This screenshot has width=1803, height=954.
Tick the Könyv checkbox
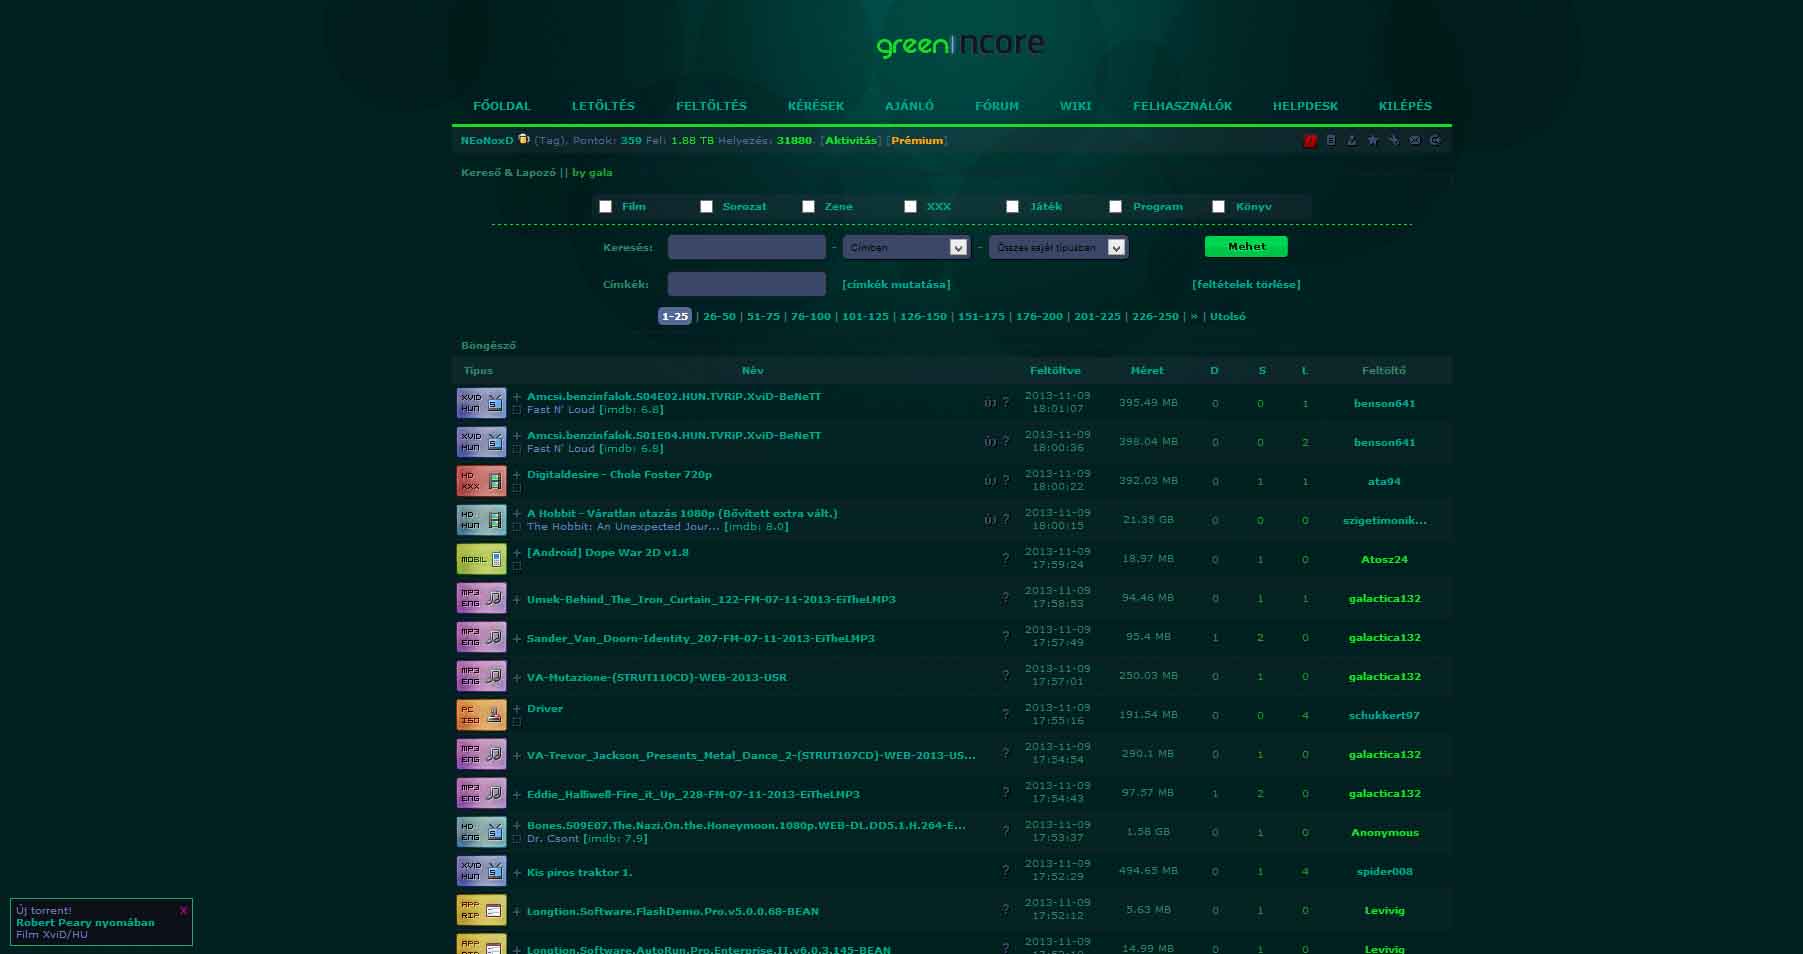(1218, 207)
